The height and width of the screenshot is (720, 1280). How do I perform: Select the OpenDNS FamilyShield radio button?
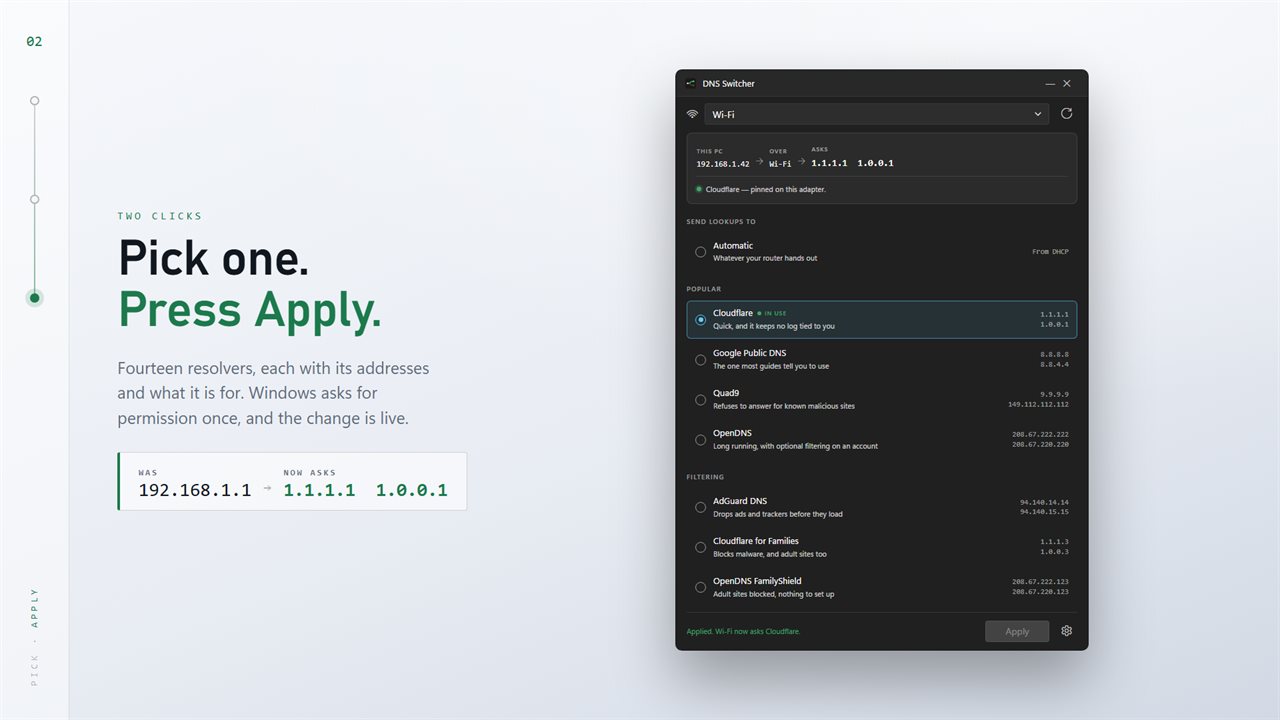click(x=700, y=588)
